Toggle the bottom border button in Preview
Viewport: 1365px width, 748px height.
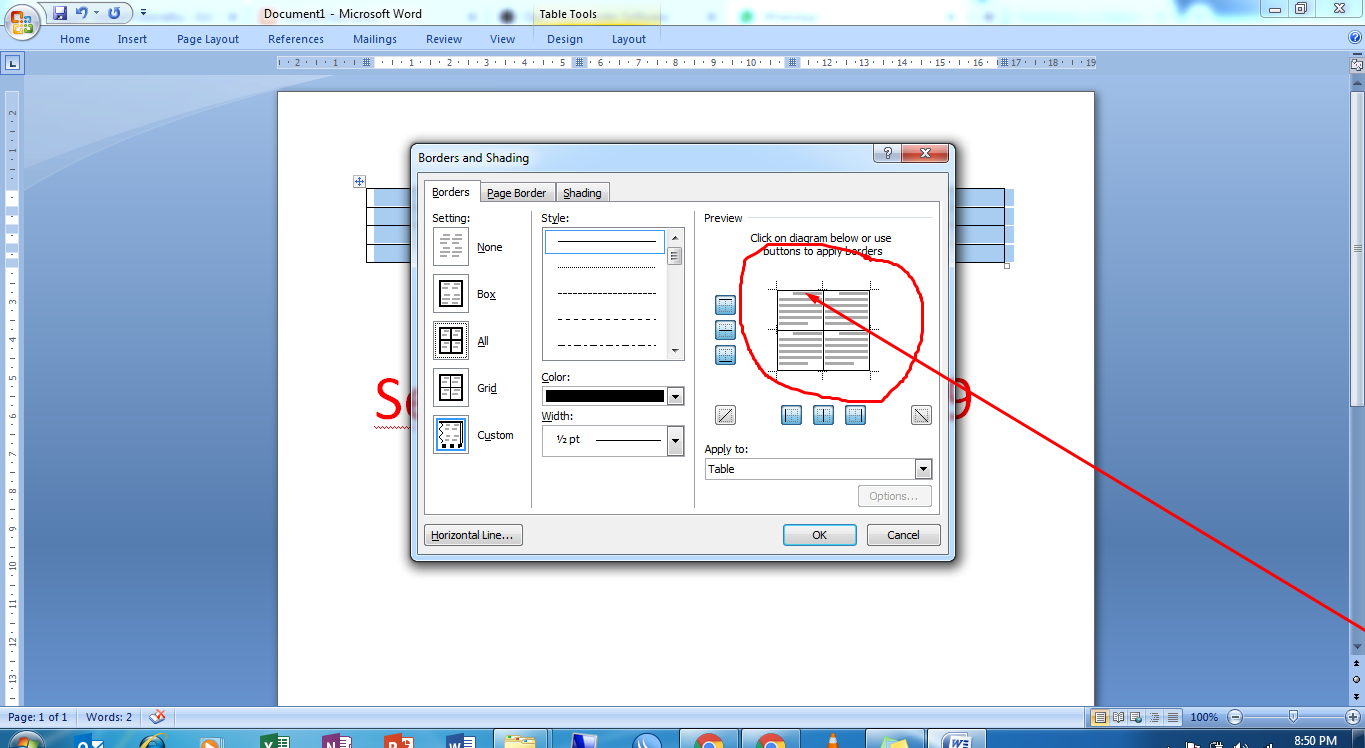tap(726, 355)
